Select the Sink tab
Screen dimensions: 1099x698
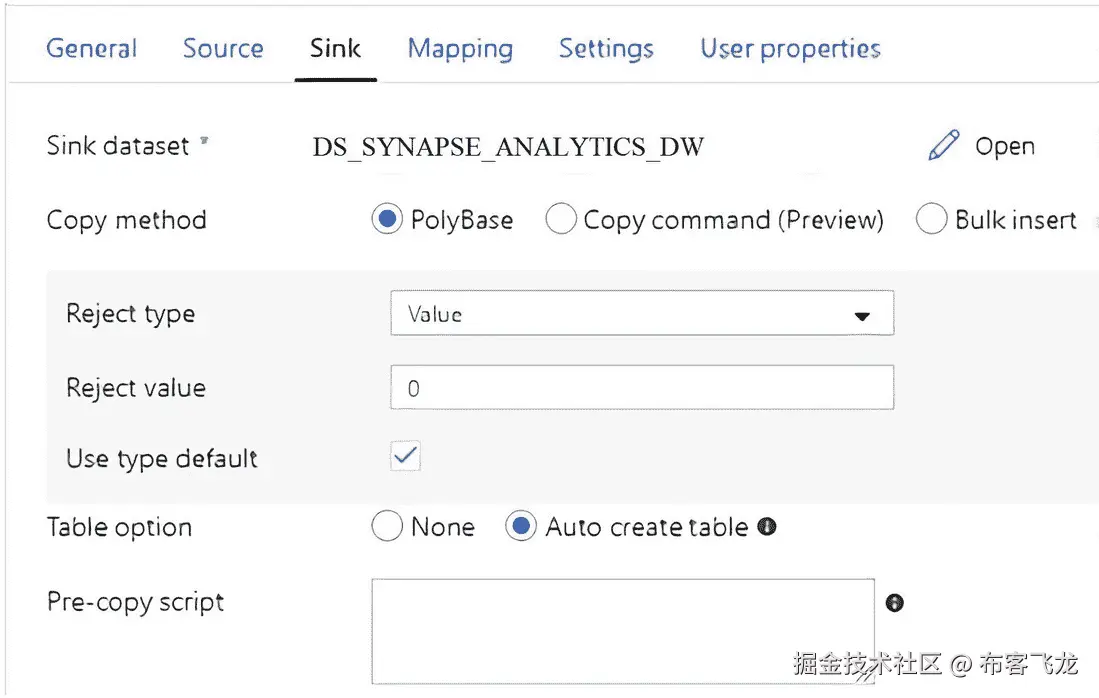click(335, 48)
